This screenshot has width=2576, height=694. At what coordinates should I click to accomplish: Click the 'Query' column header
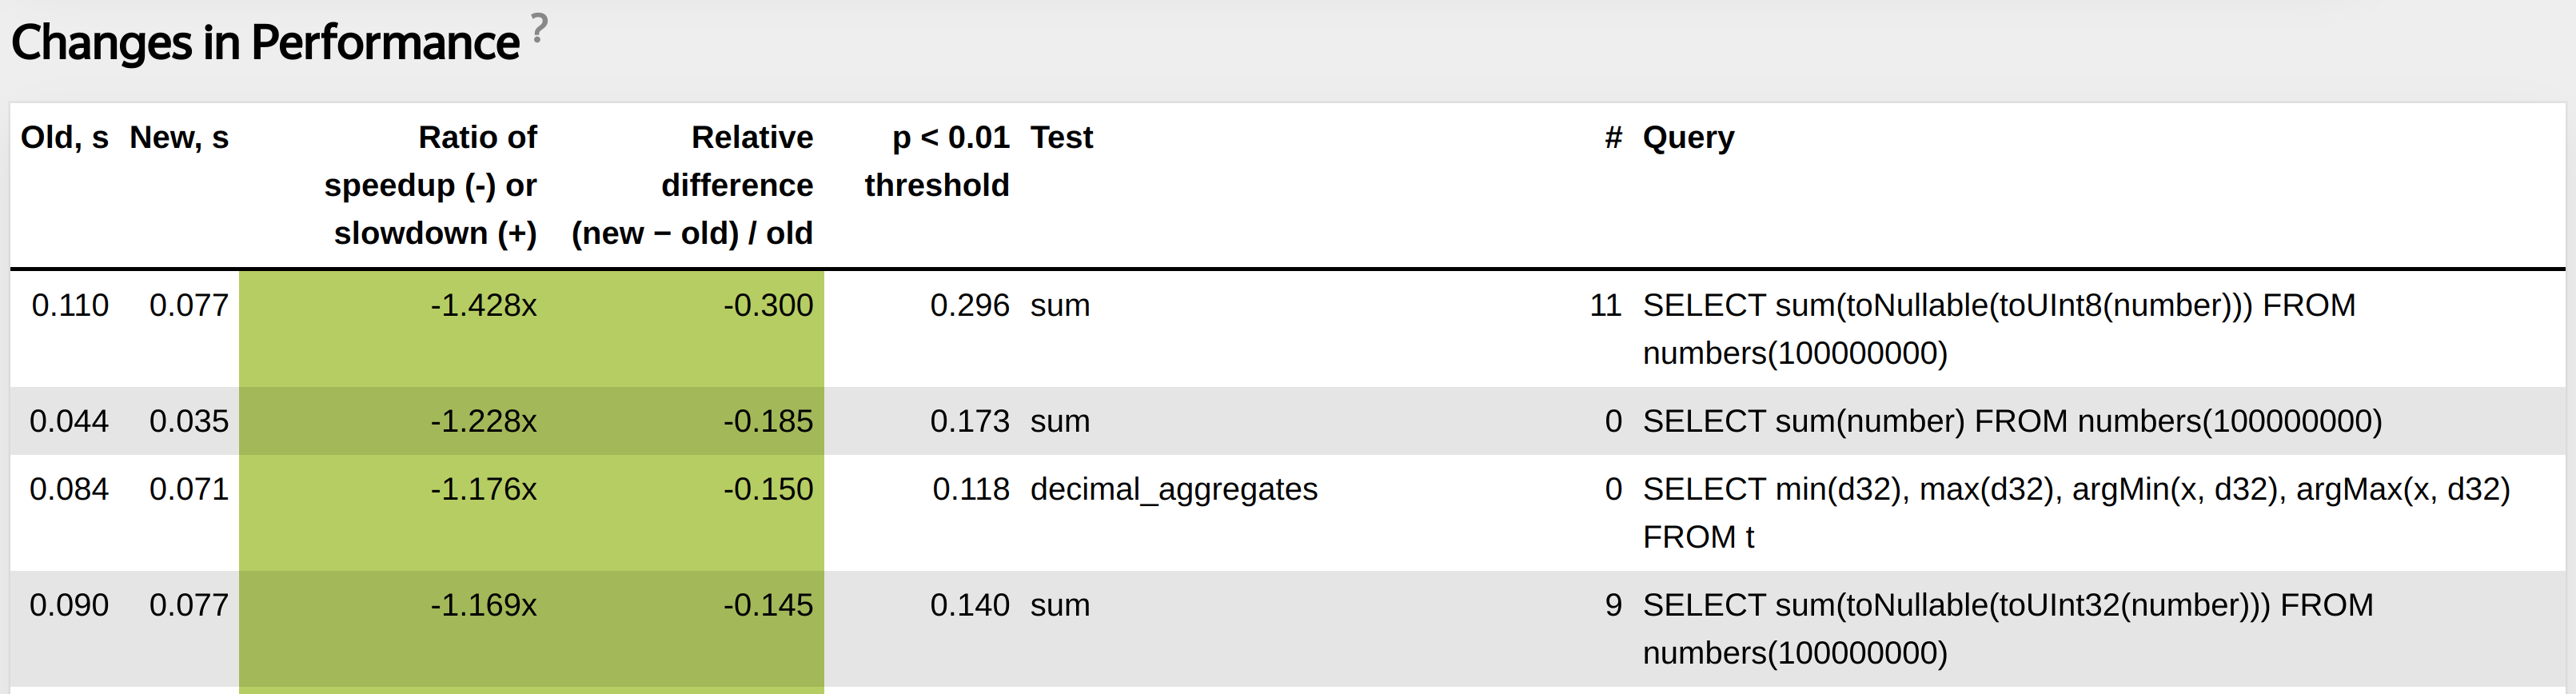(1688, 138)
